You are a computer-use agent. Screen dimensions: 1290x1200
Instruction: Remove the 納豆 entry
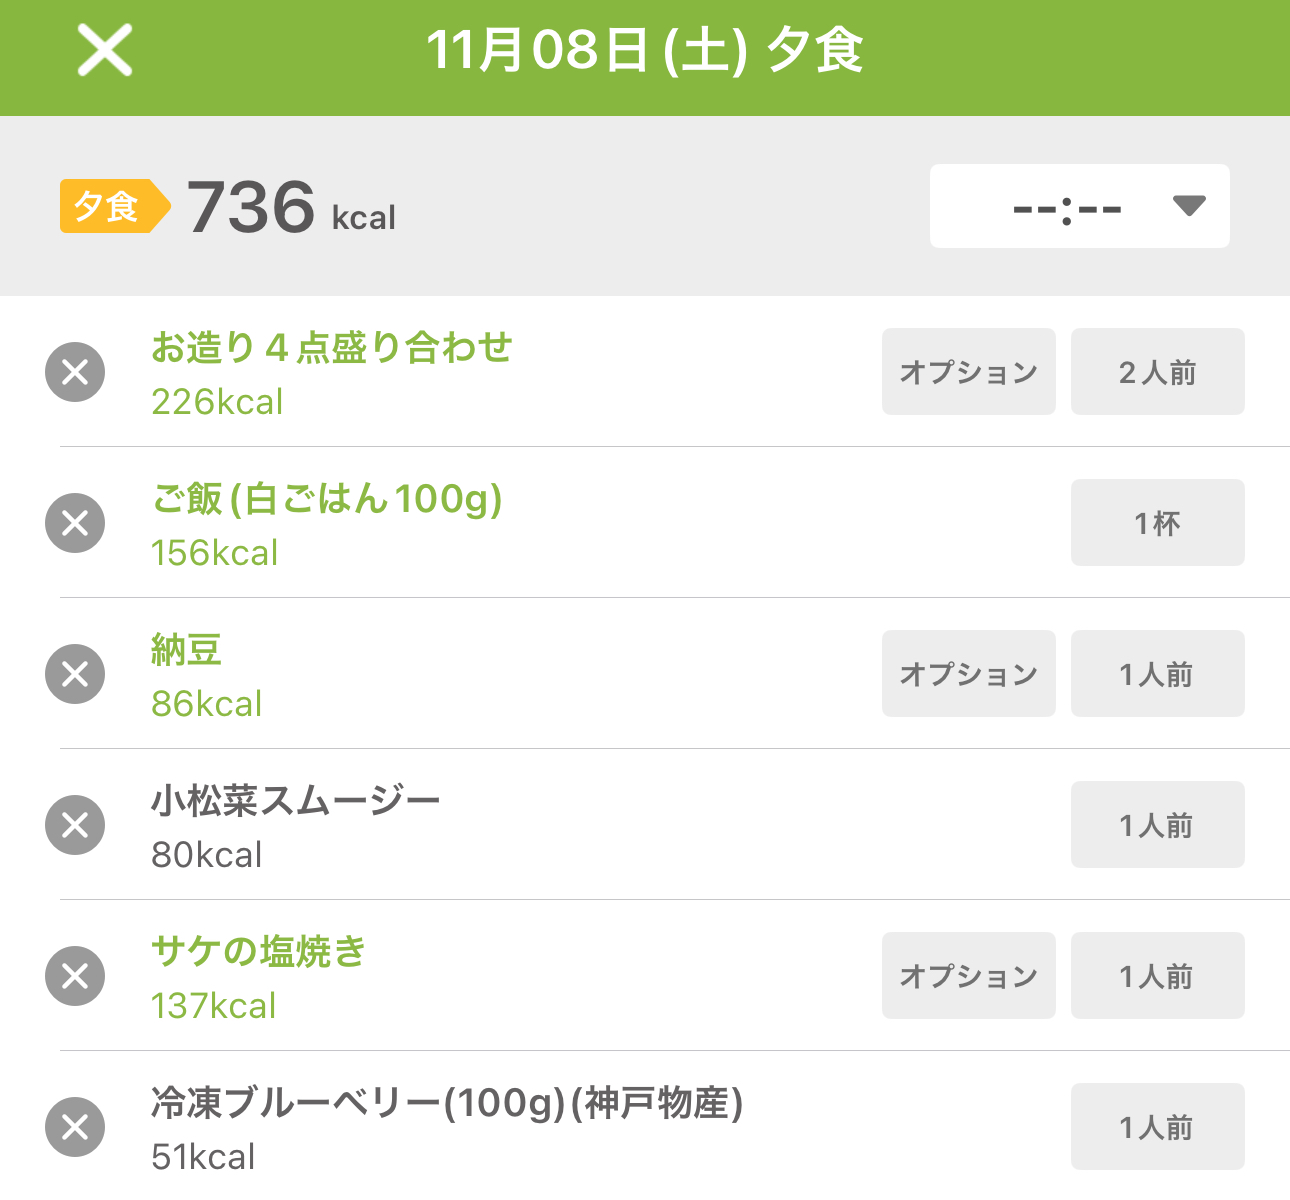point(75,674)
